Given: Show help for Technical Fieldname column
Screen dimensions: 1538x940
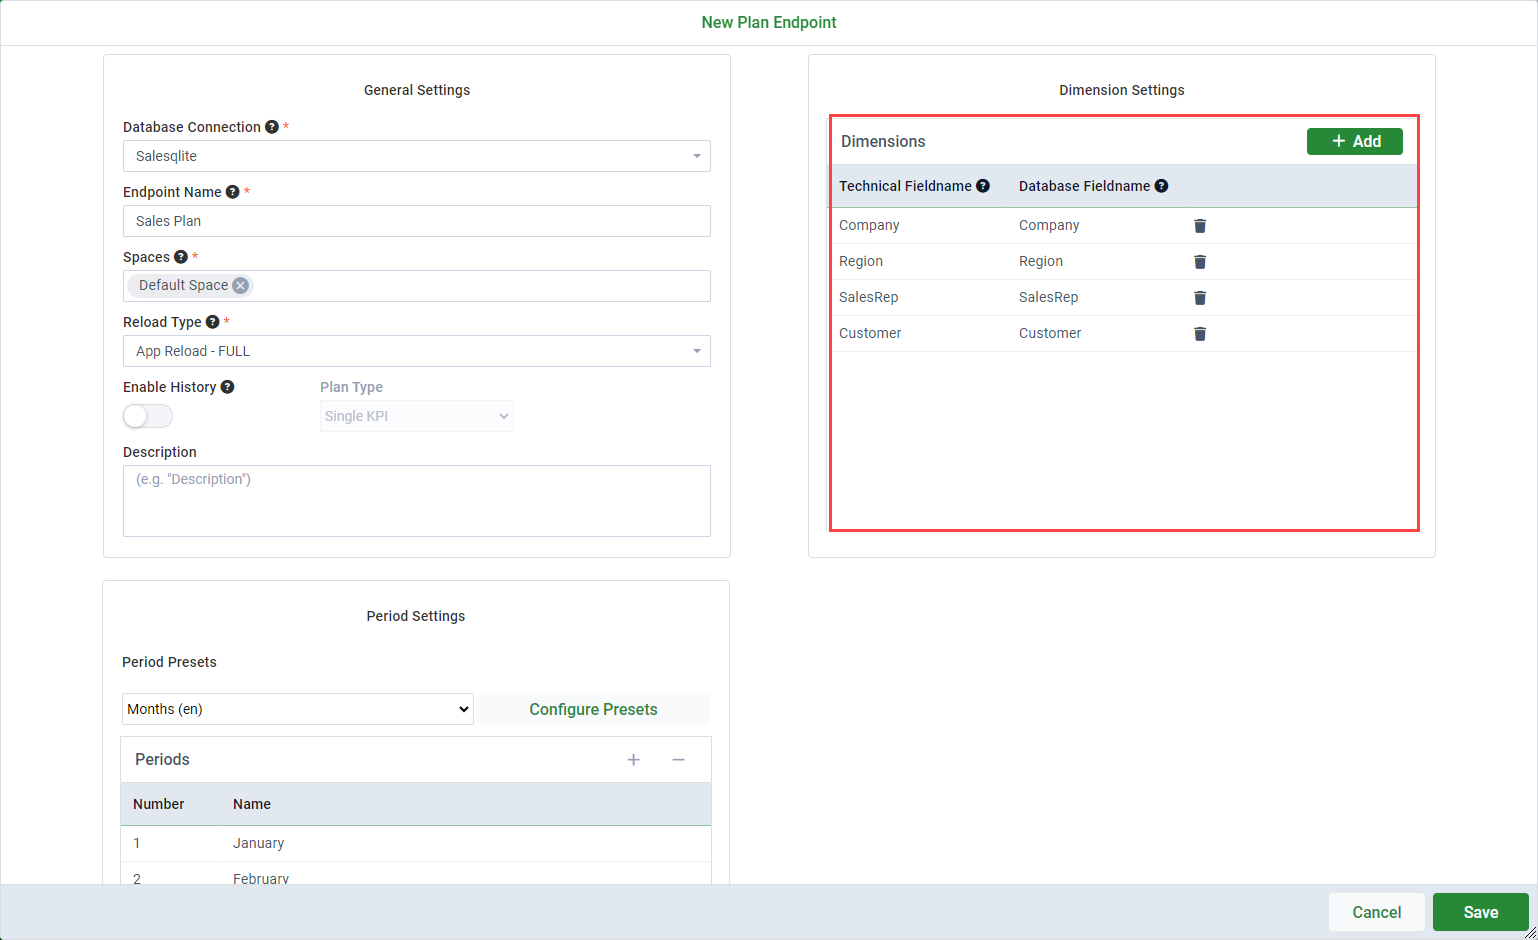Looking at the screenshot, I should pos(983,186).
